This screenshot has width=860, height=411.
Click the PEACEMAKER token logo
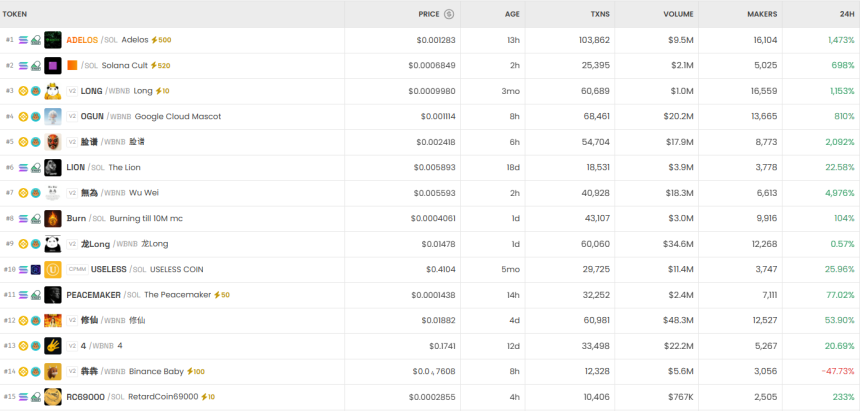coord(53,295)
